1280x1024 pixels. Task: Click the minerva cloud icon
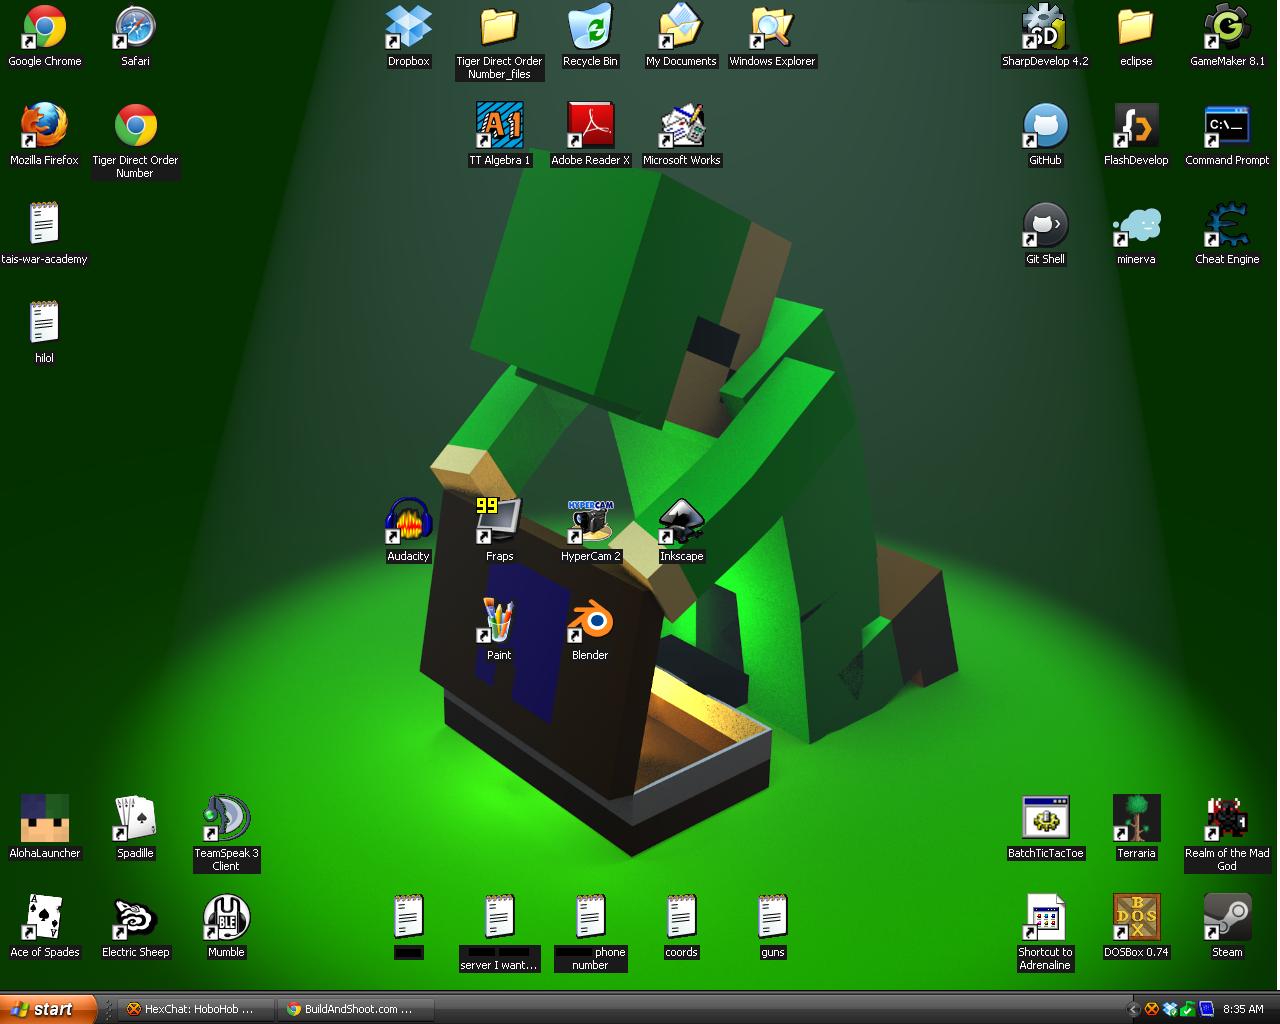pos(1136,225)
